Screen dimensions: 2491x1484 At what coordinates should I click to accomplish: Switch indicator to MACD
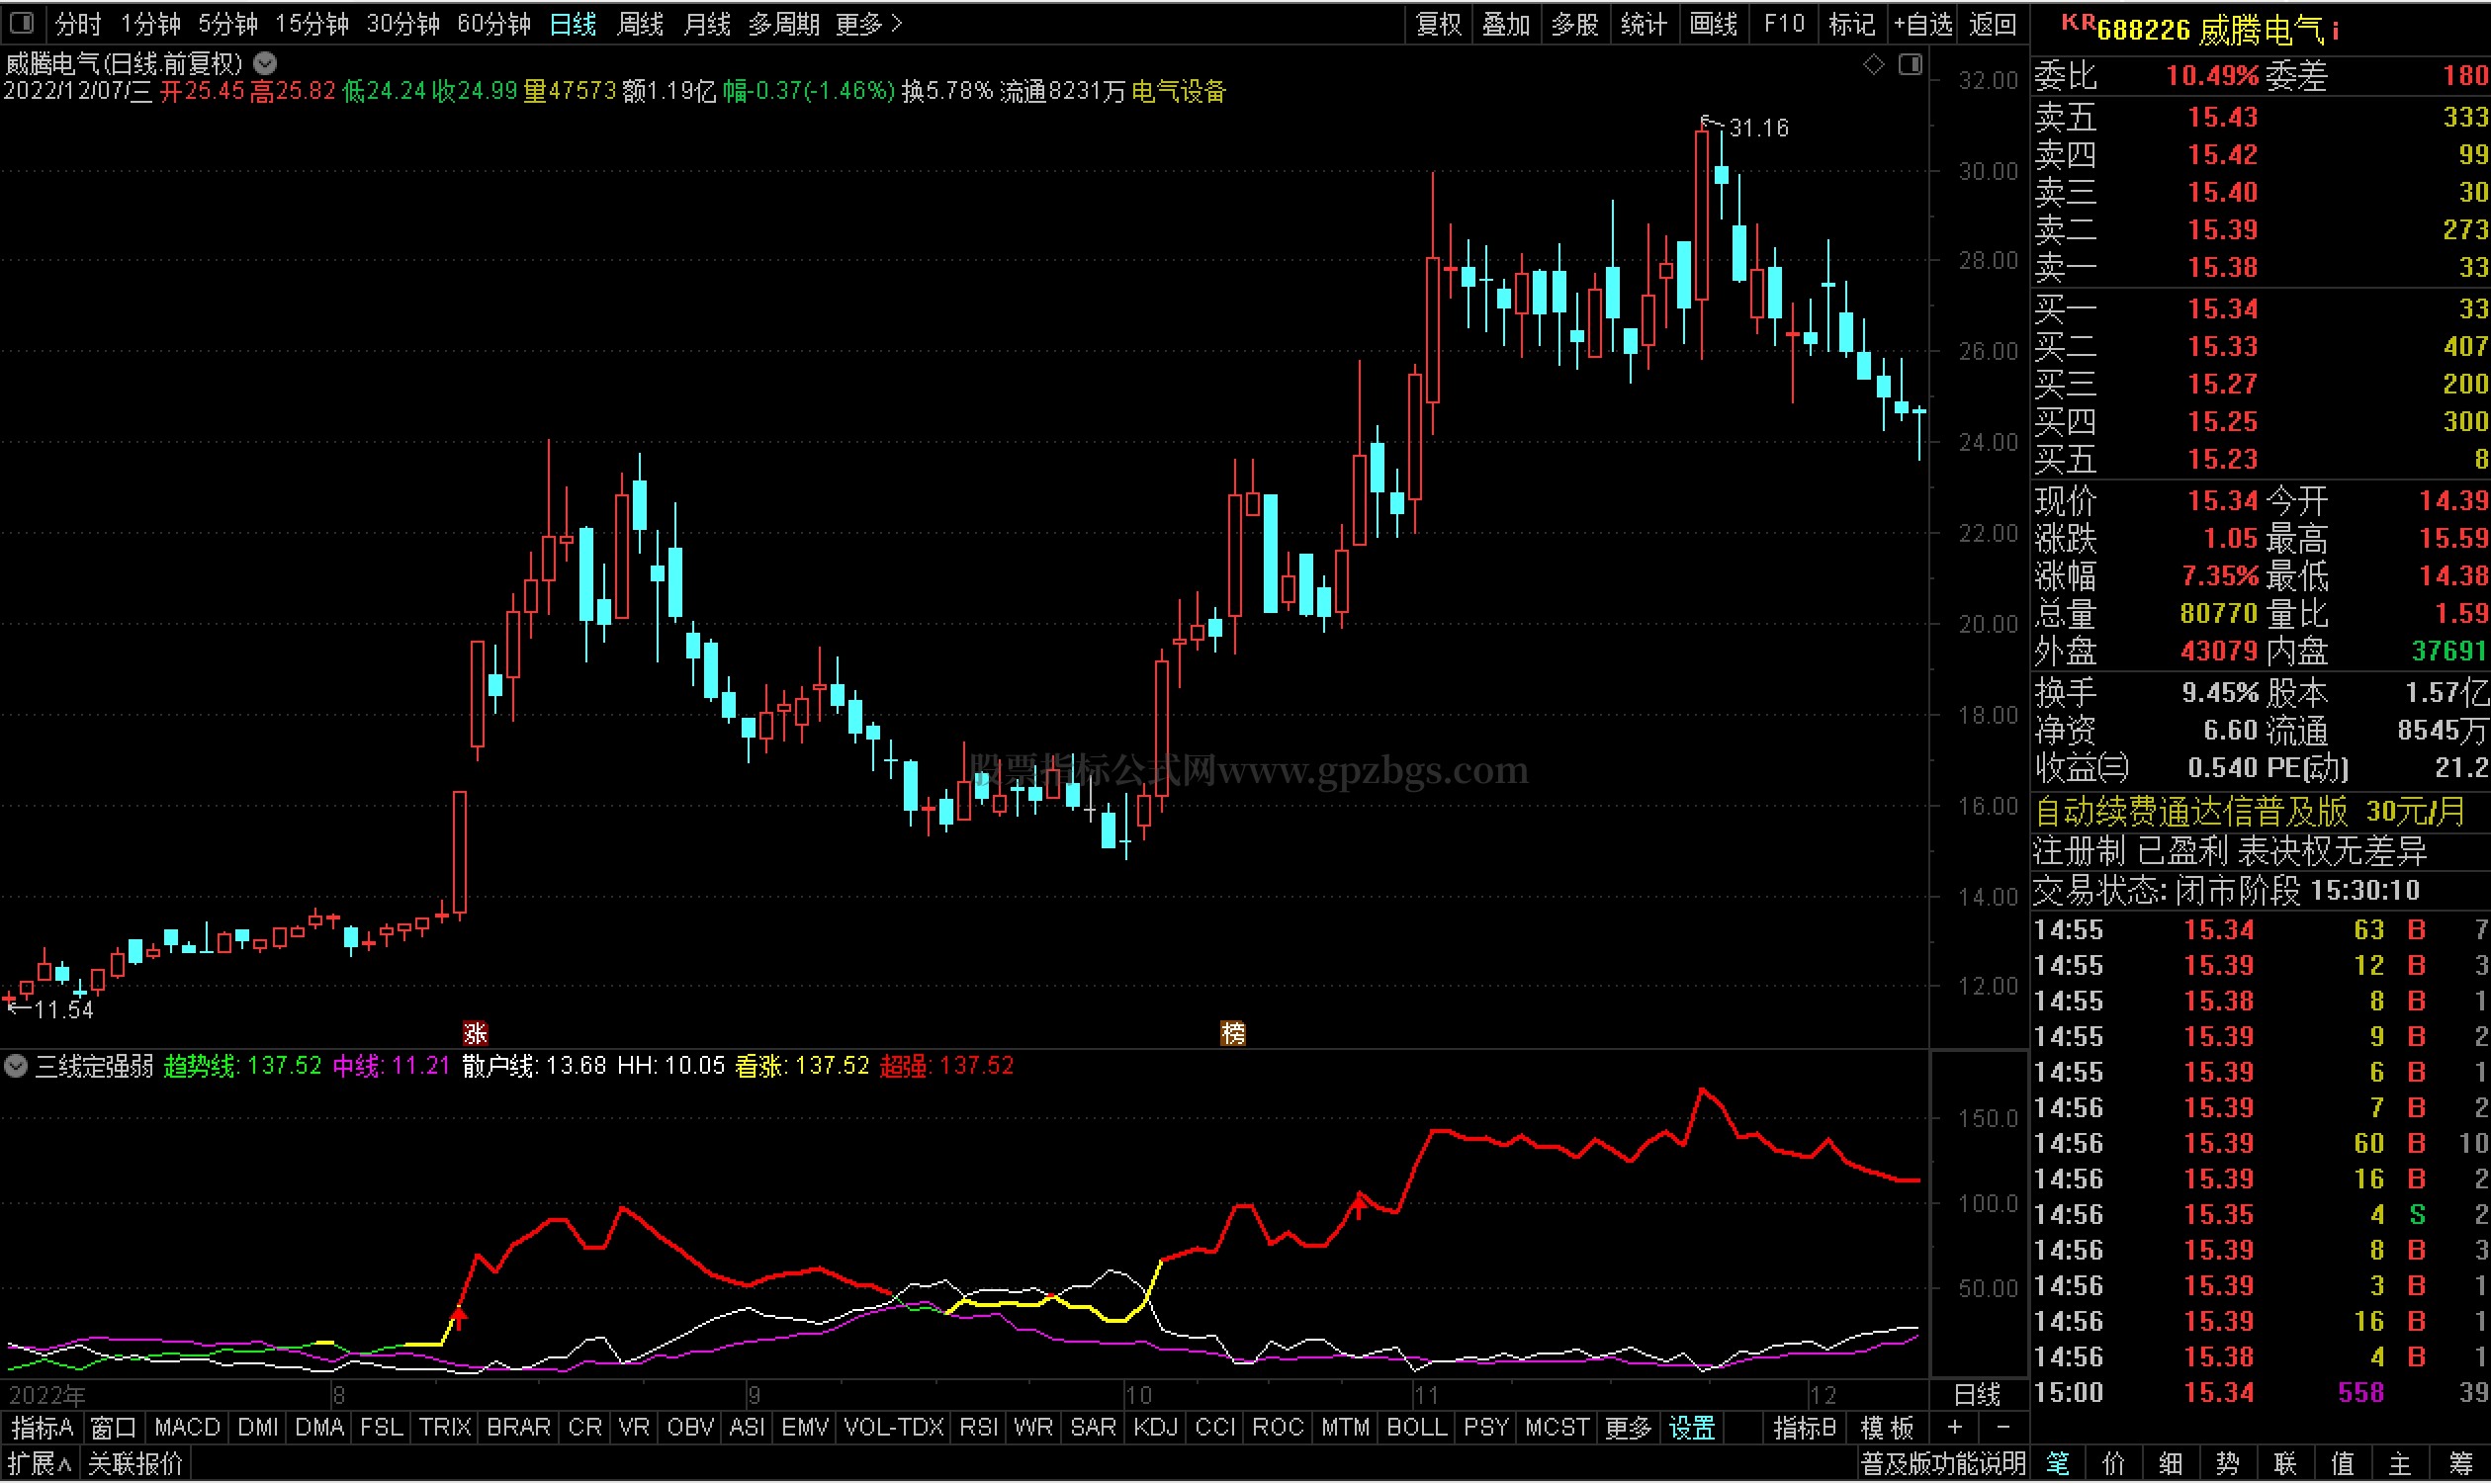point(187,1428)
